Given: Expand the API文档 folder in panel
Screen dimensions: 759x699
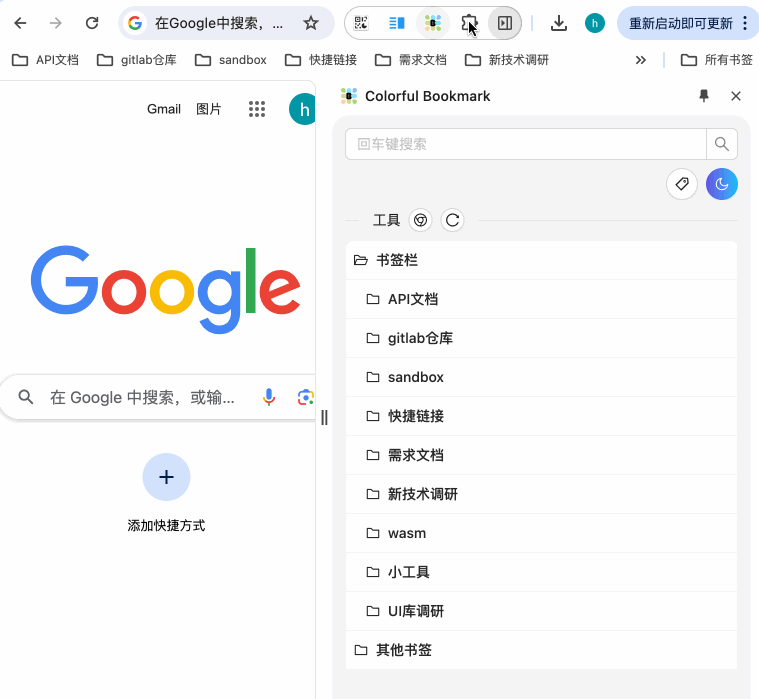Looking at the screenshot, I should pyautogui.click(x=541, y=299).
